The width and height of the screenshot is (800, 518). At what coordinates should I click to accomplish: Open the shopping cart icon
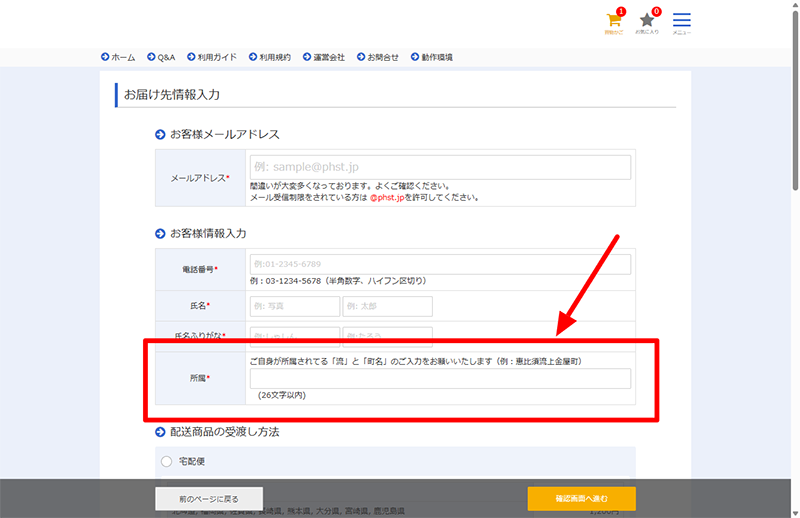pyautogui.click(x=614, y=21)
